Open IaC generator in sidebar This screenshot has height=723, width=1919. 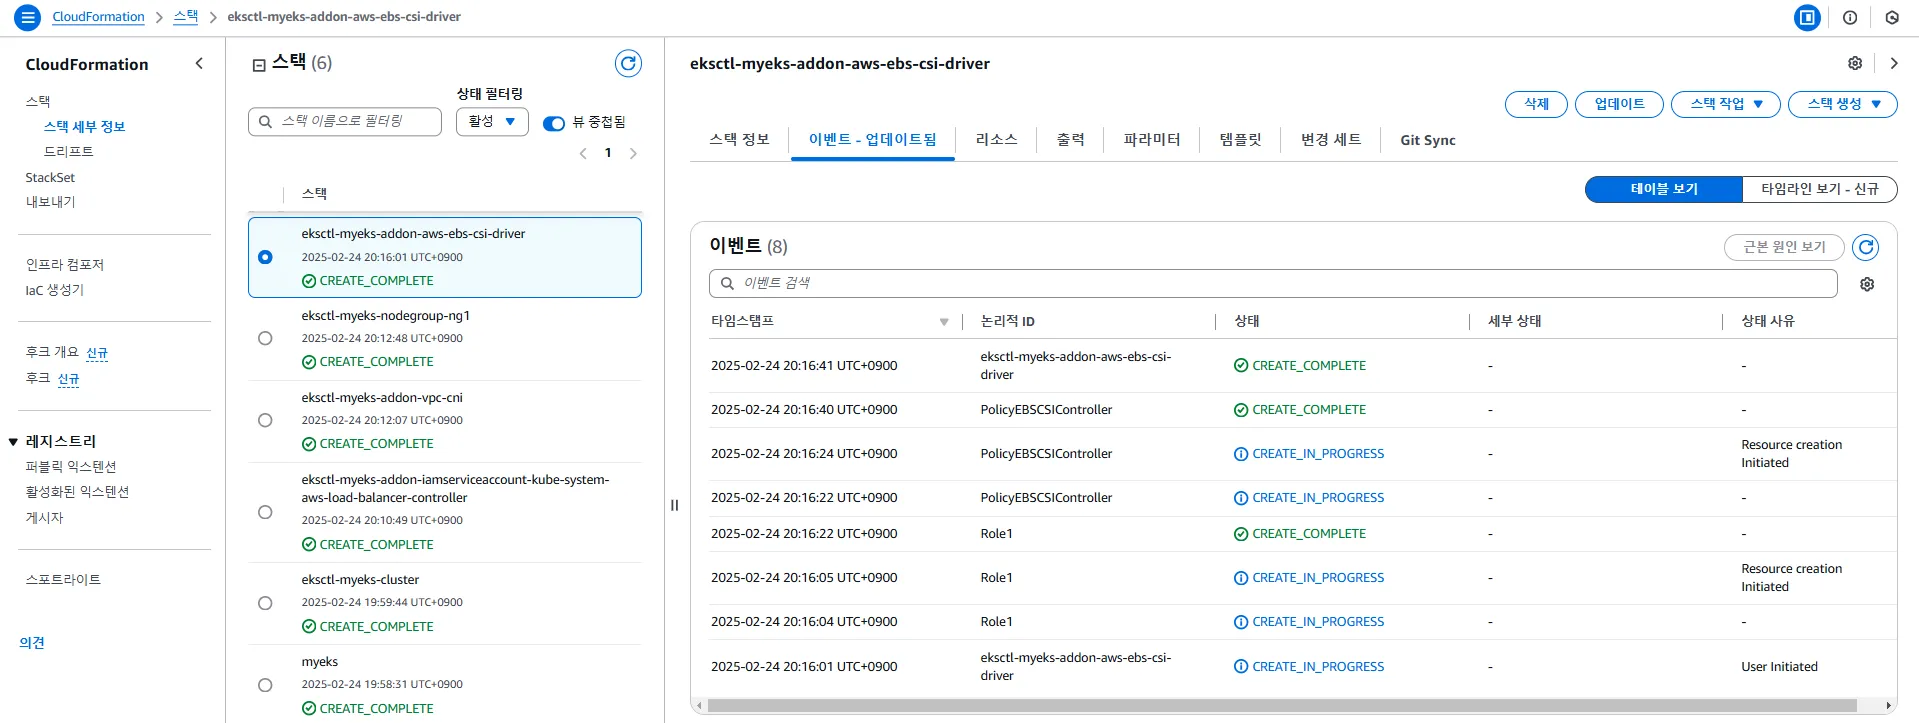(x=55, y=290)
